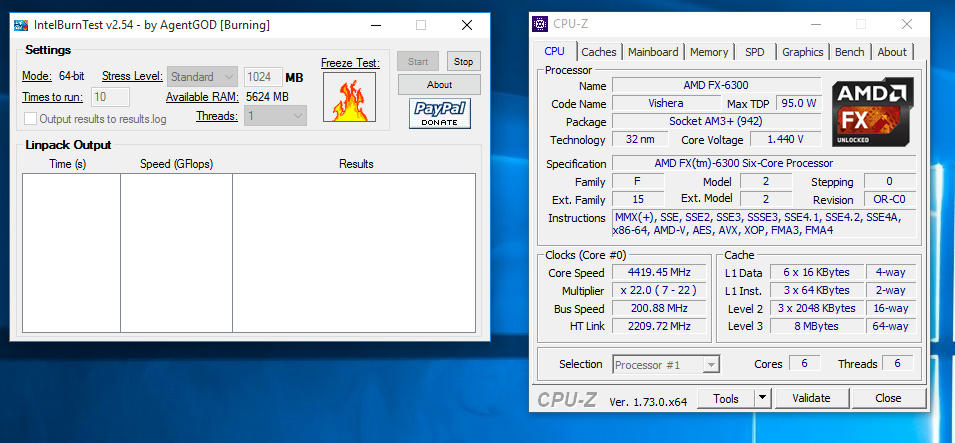The height and width of the screenshot is (443, 955).
Task: Click the PayPal Donate image button
Action: (440, 114)
